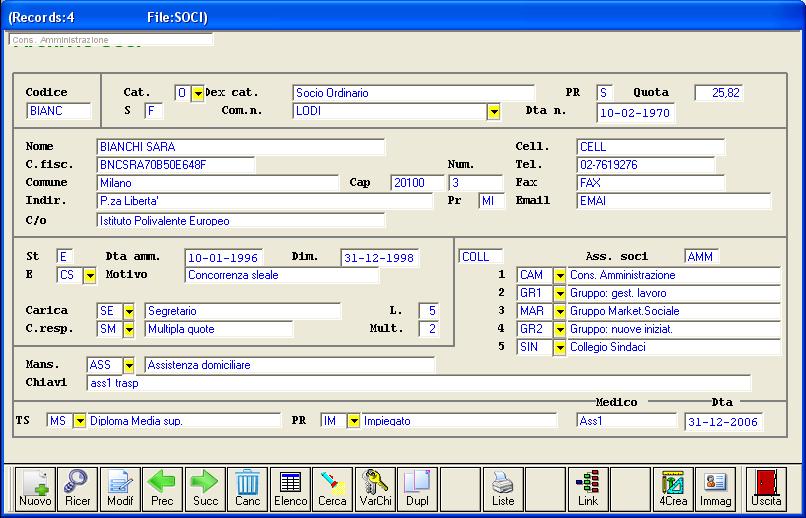Open the Elenco list view
Viewport: 806px width, 518px height.
pos(290,489)
